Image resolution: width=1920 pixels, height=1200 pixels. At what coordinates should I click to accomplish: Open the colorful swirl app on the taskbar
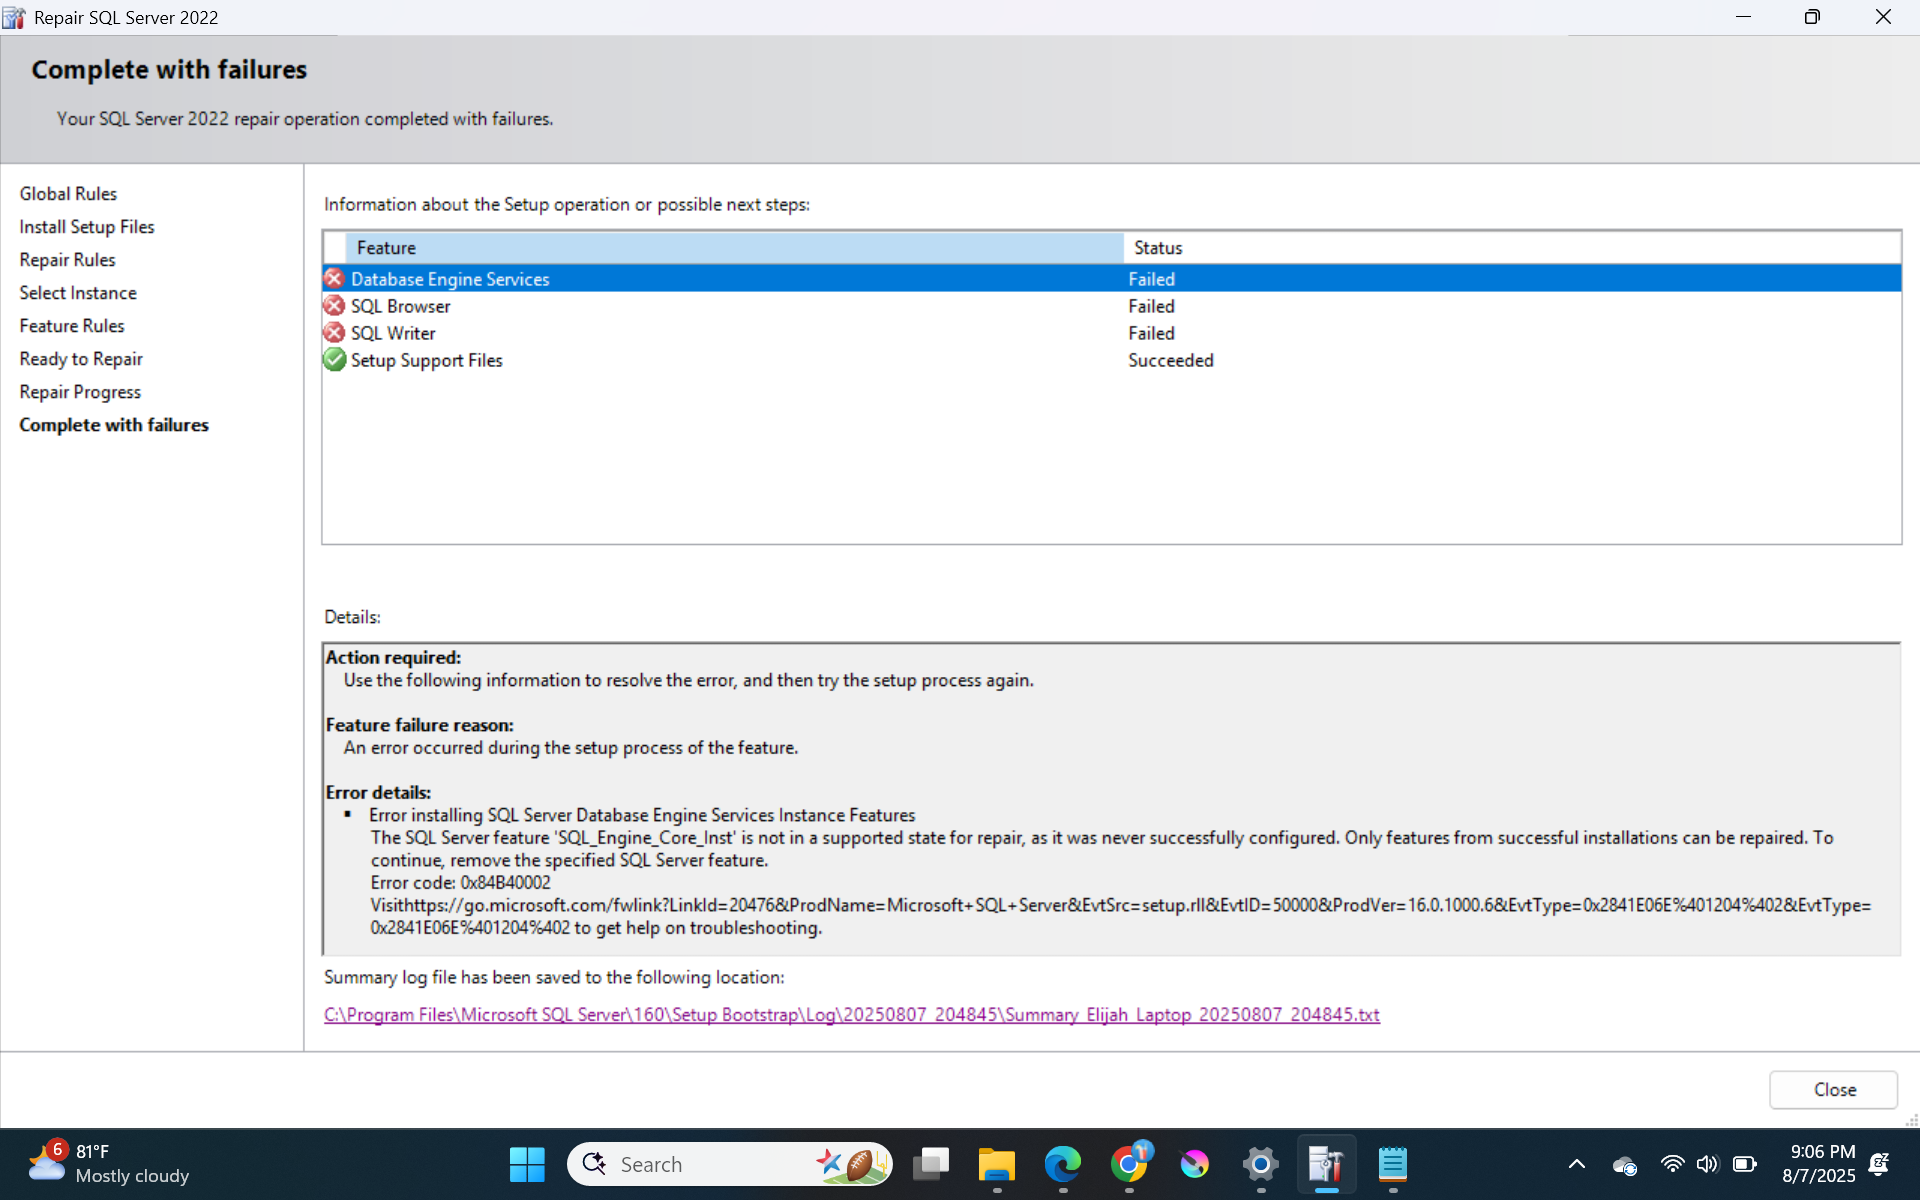pyautogui.click(x=1195, y=1164)
